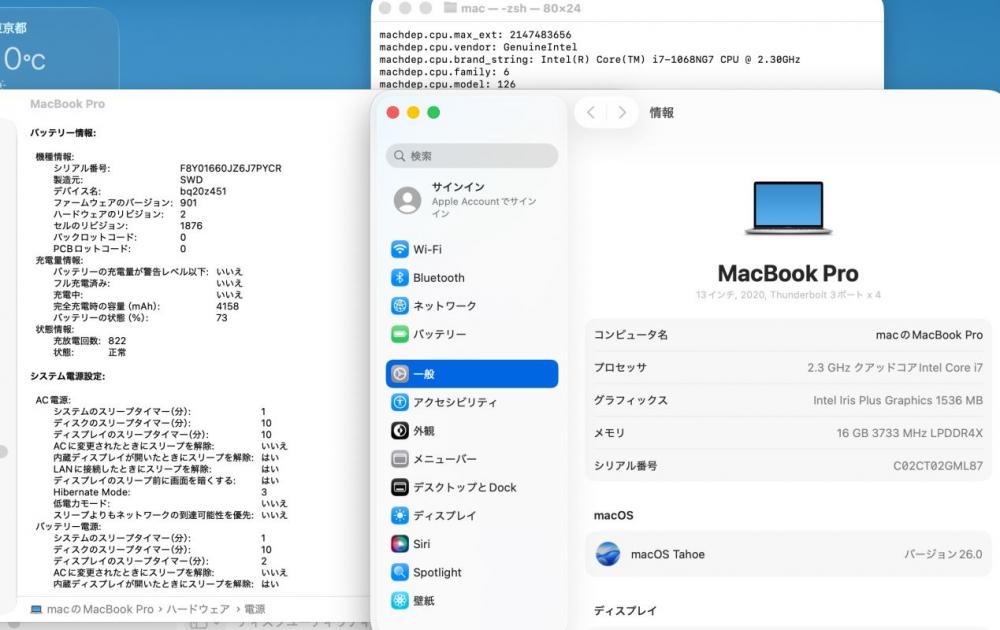
Task: Click 'バッテリー情報:' heading
Action: pyautogui.click(x=63, y=133)
